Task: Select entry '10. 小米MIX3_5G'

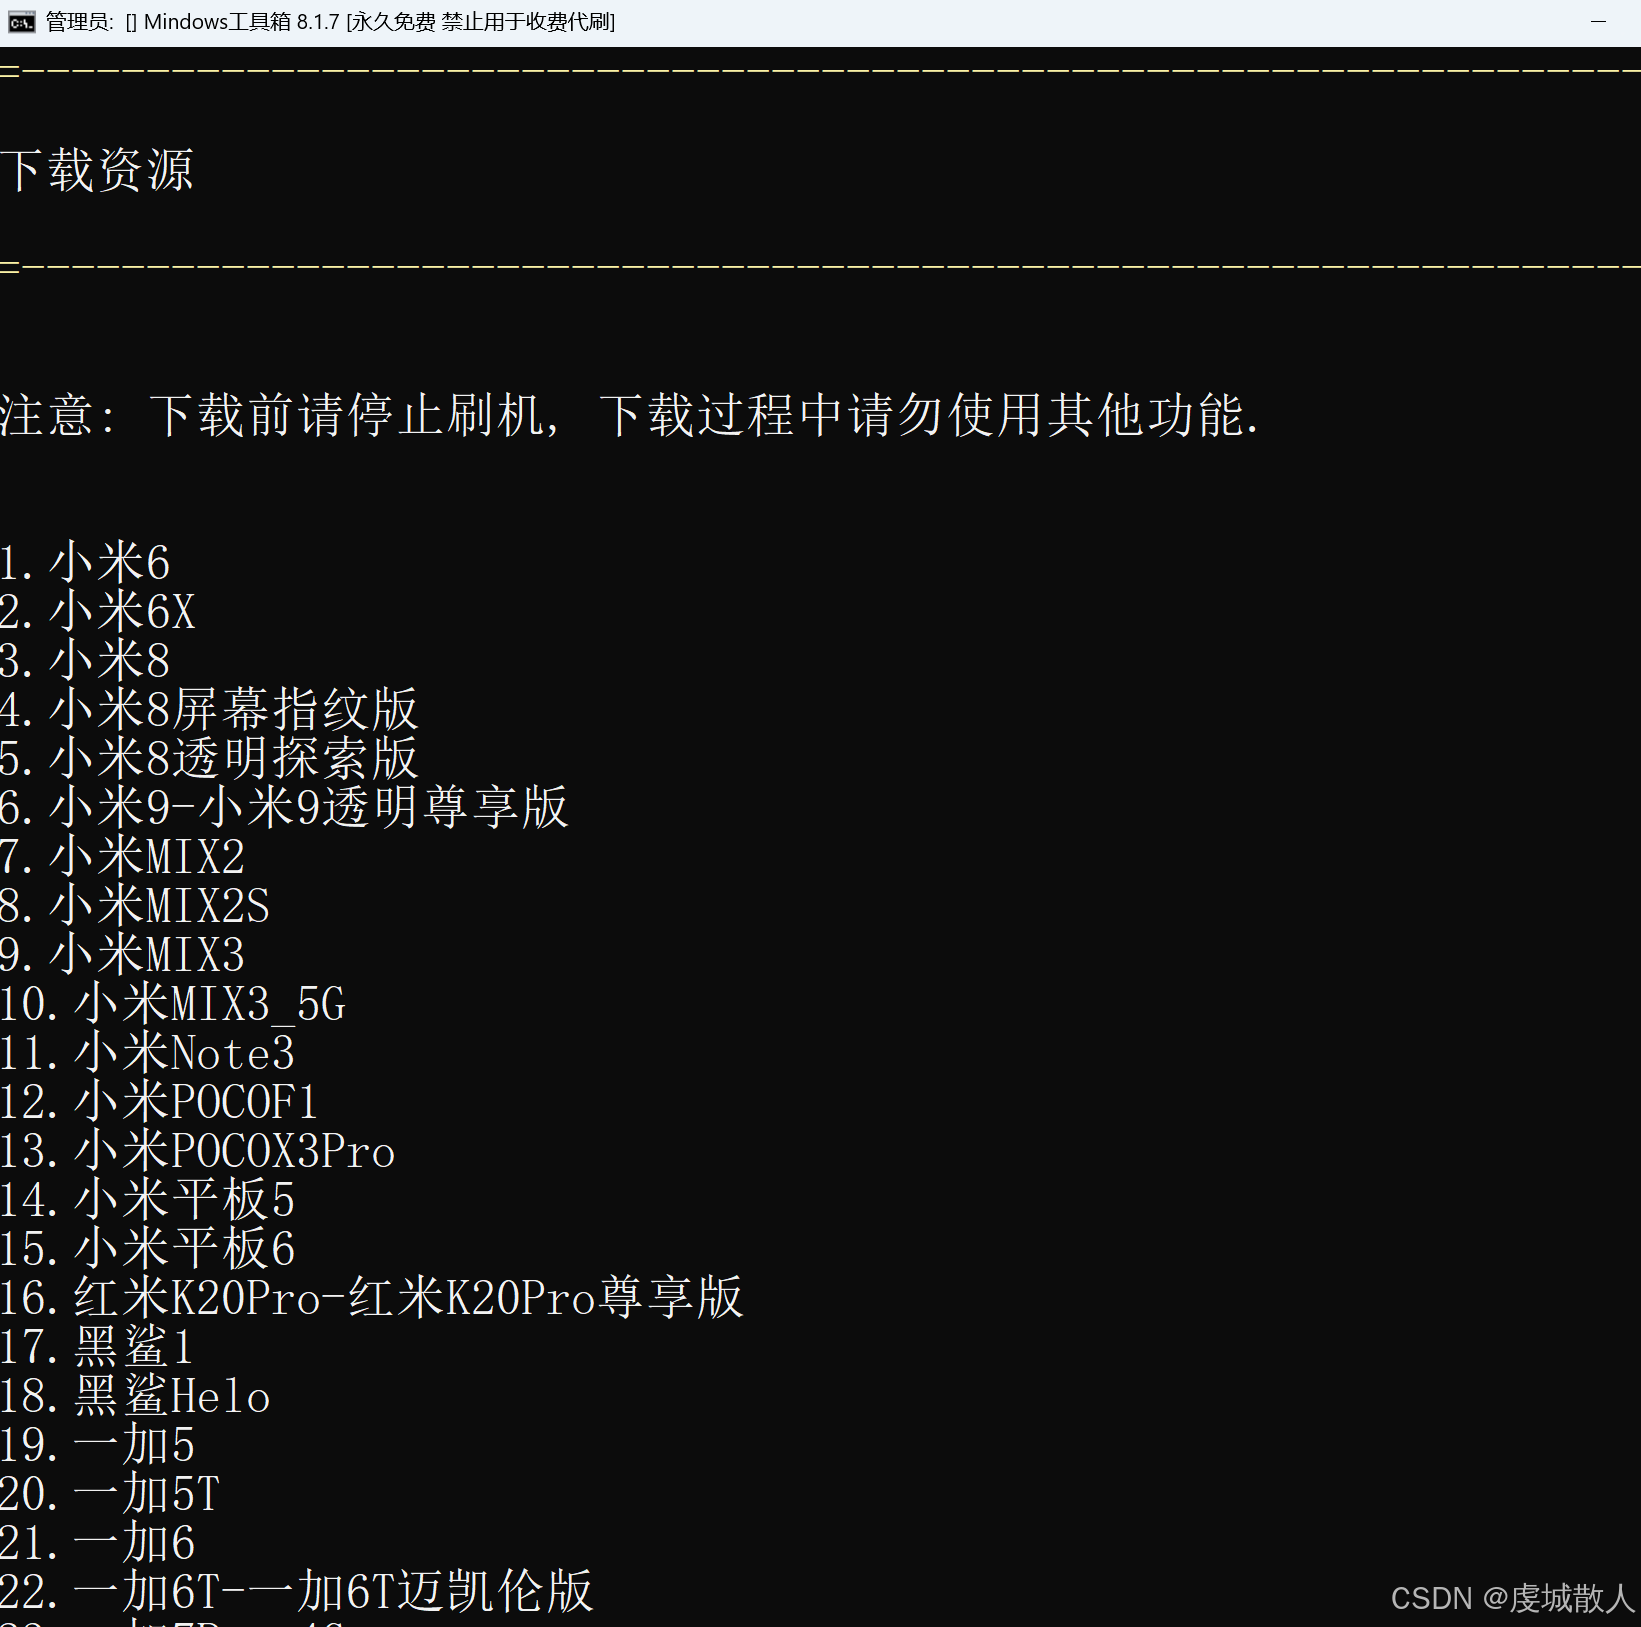Action: (x=173, y=1003)
